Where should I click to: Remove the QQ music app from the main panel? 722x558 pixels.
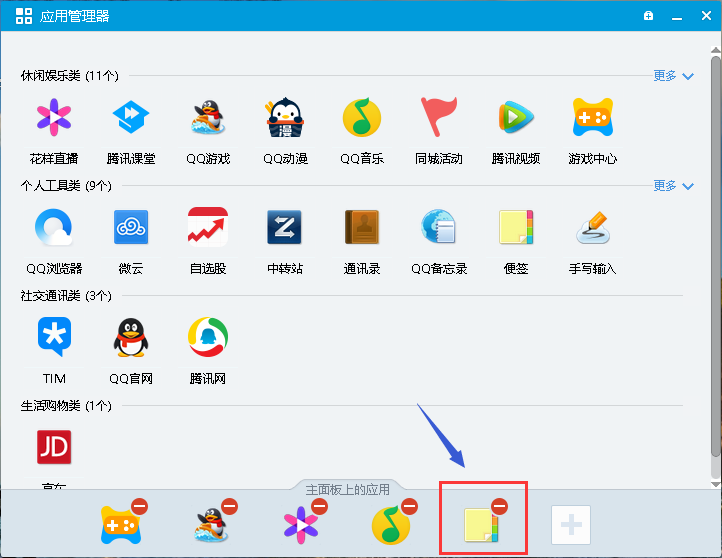pyautogui.click(x=409, y=507)
